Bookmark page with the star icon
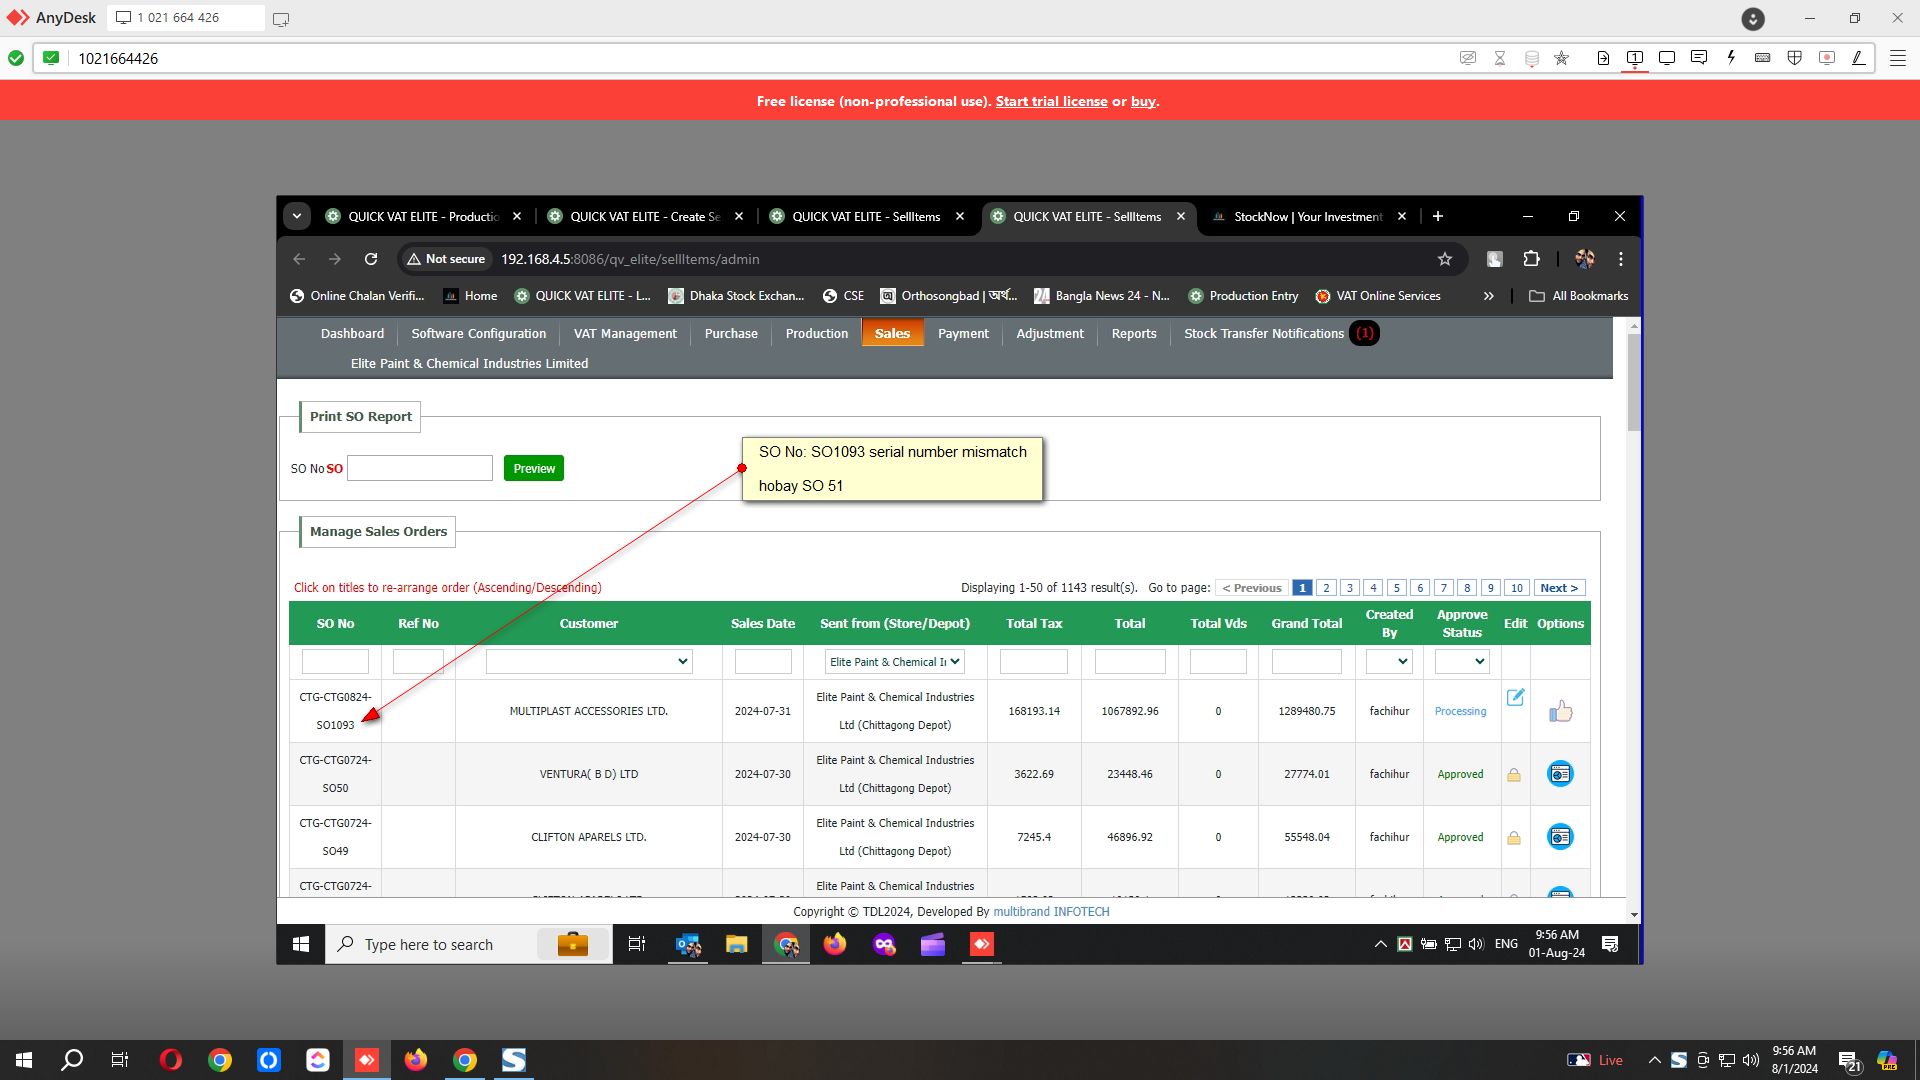 pyautogui.click(x=1444, y=259)
